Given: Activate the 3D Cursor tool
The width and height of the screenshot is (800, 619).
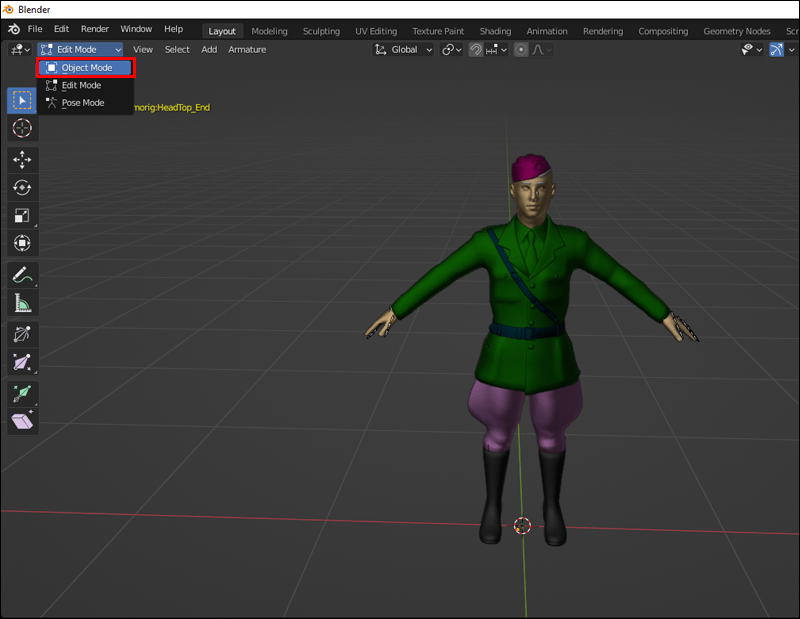Looking at the screenshot, I should click(x=22, y=128).
